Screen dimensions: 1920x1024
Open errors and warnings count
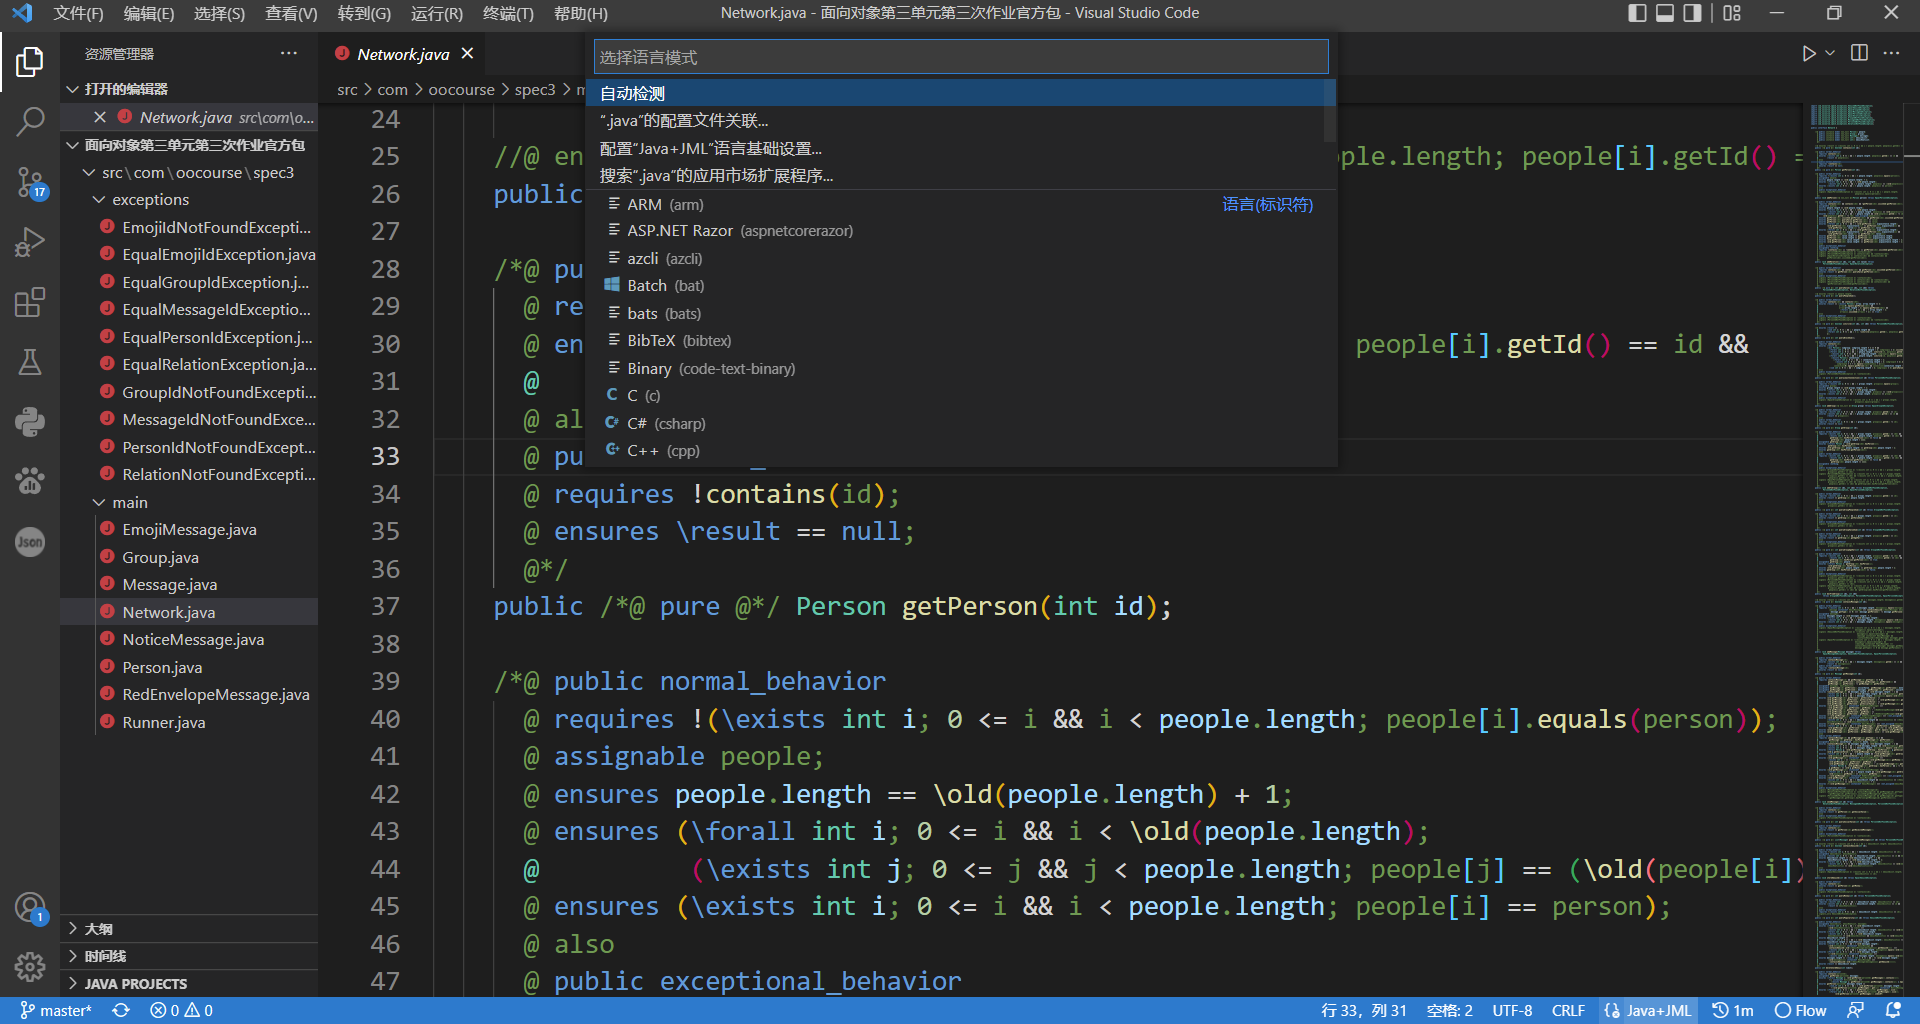click(181, 1011)
